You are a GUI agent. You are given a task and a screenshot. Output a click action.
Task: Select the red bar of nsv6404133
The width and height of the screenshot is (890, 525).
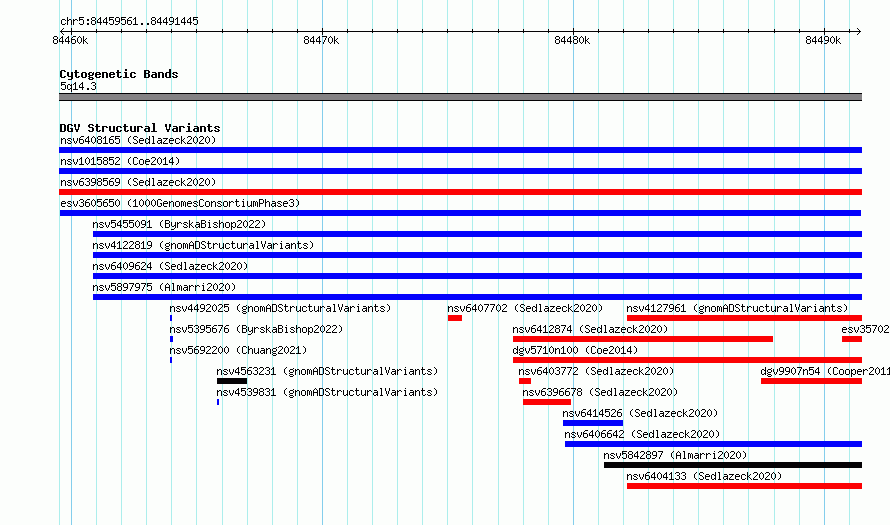744,486
